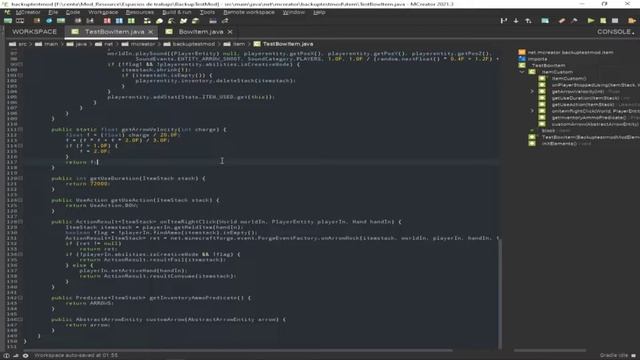Close the BowItem.java tab
The width and height of the screenshot is (640, 360).
coord(230,32)
